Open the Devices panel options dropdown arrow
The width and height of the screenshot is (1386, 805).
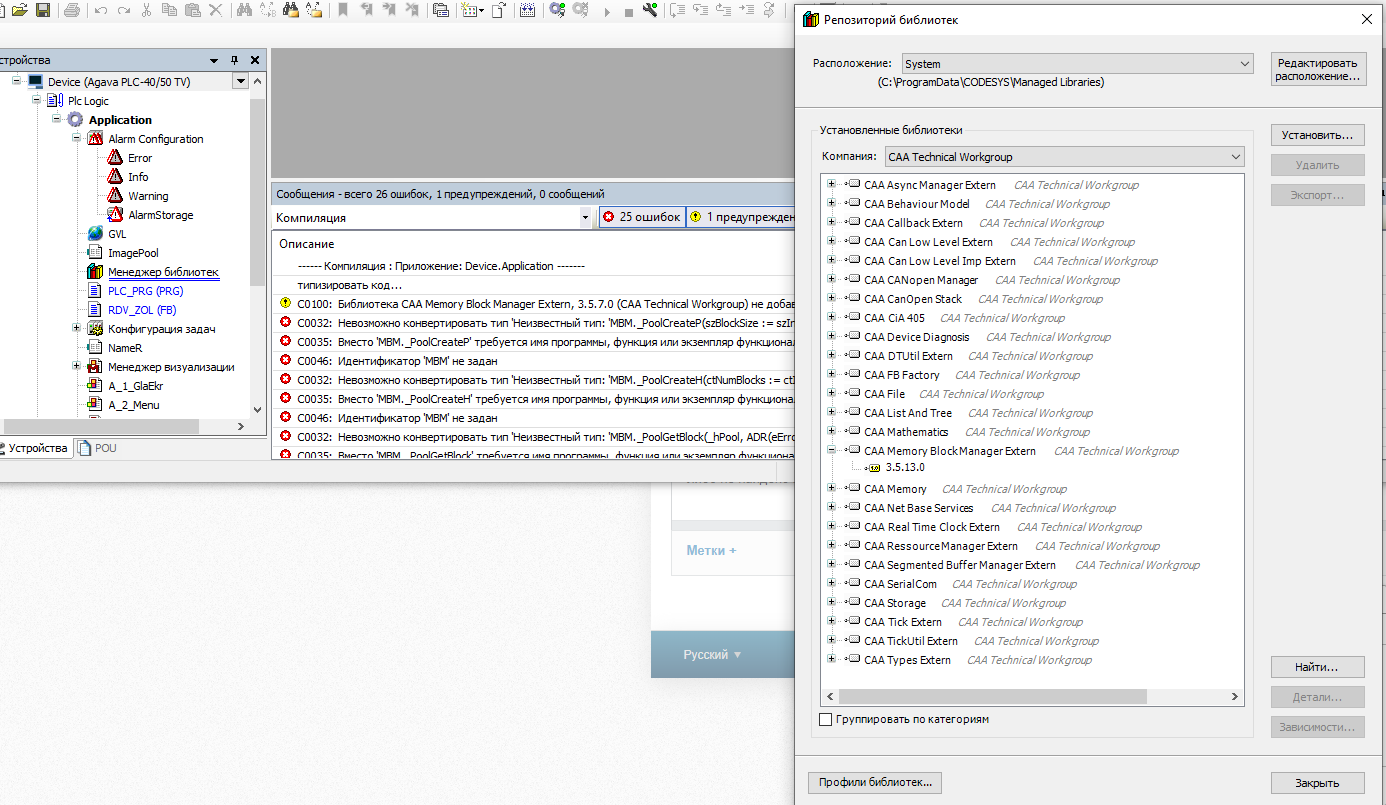pyautogui.click(x=214, y=60)
